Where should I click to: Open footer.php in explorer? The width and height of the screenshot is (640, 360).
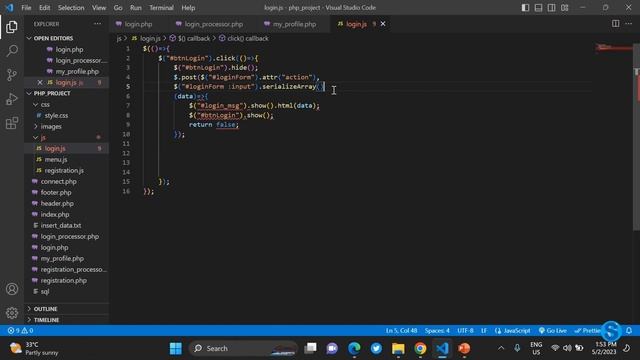56,193
